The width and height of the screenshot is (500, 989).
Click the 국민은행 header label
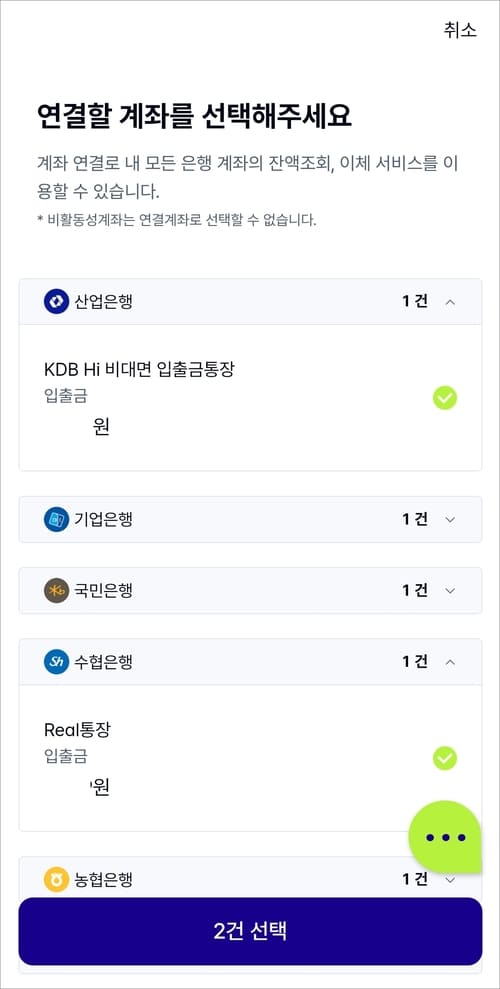[x=103, y=590]
